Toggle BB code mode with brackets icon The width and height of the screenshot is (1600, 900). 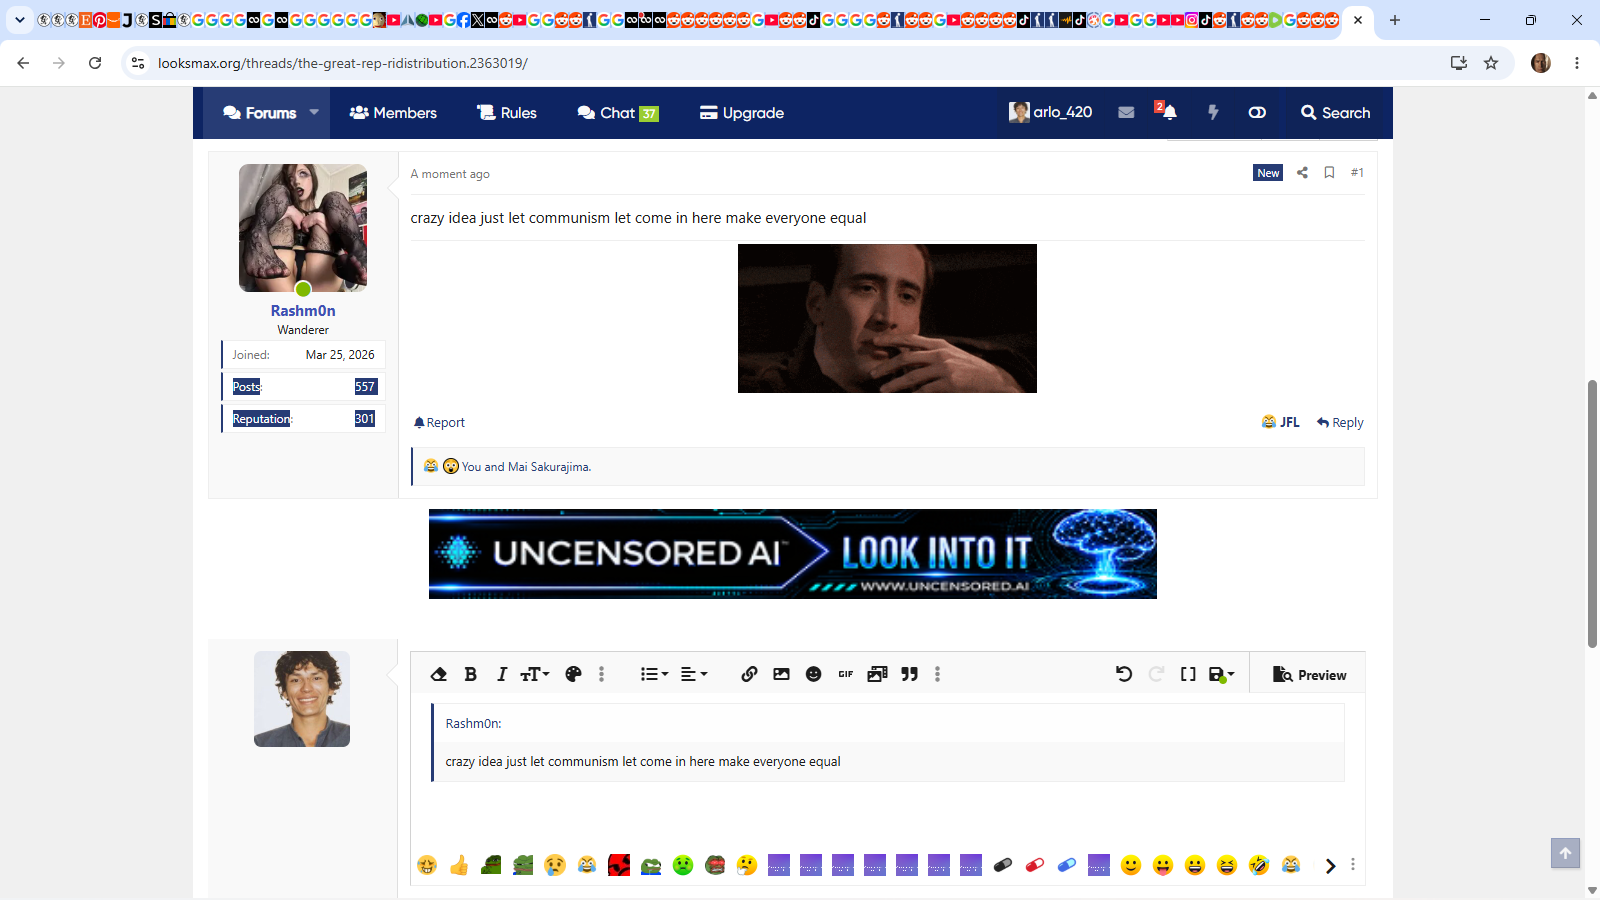1188,674
